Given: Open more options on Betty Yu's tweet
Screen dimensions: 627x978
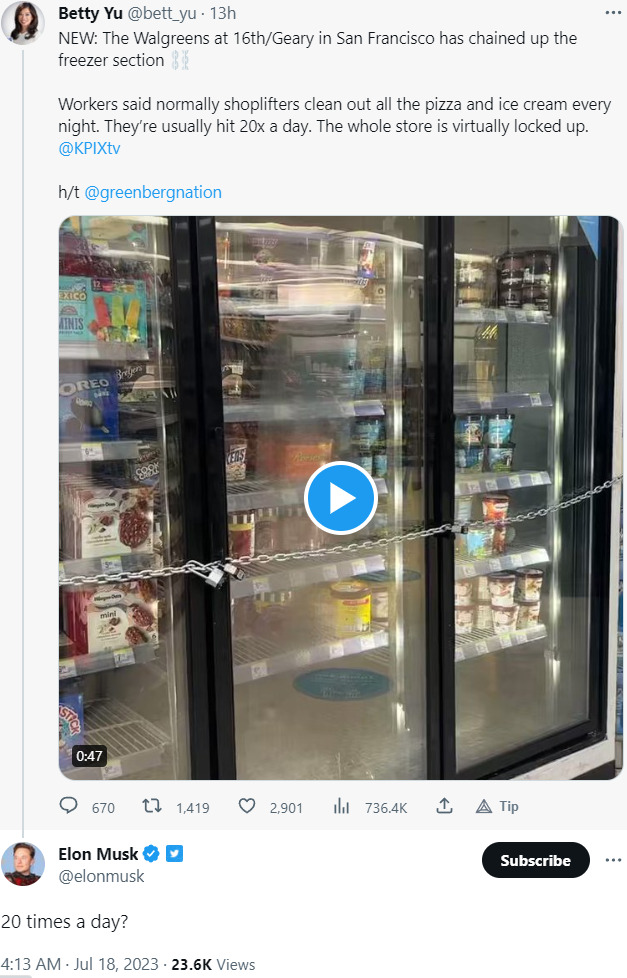Looking at the screenshot, I should [613, 12].
